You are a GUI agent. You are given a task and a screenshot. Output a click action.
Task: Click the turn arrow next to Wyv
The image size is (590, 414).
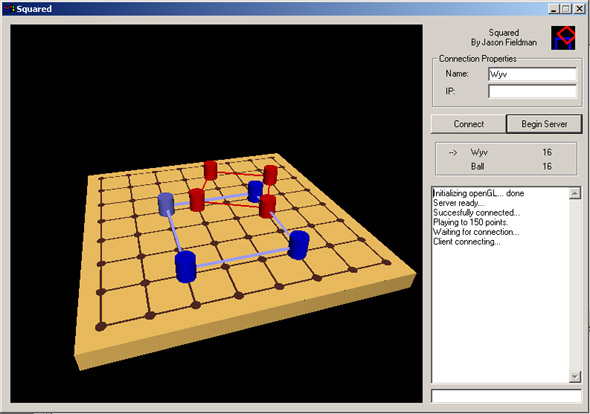[453, 152]
